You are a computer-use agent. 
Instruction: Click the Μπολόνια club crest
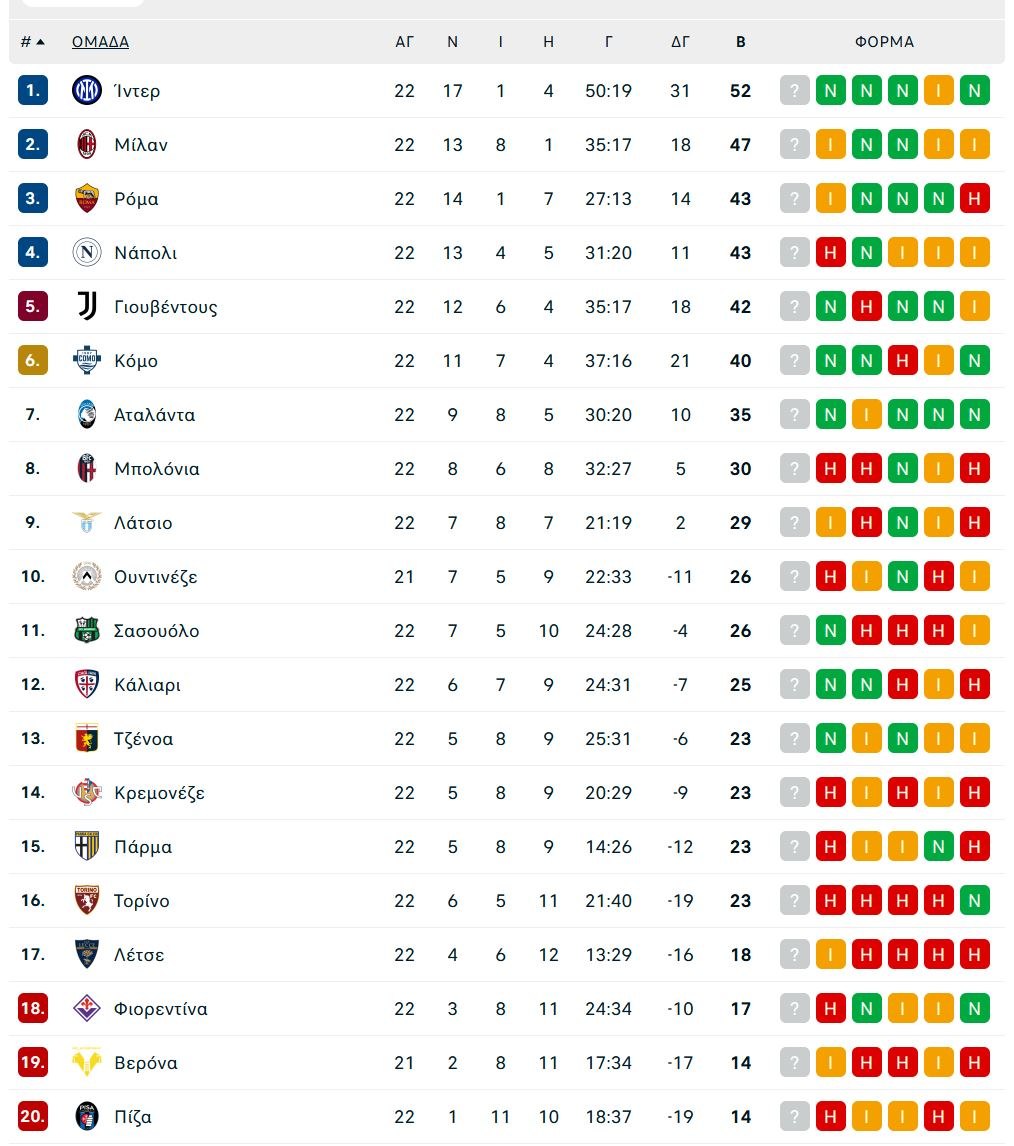tap(88, 468)
